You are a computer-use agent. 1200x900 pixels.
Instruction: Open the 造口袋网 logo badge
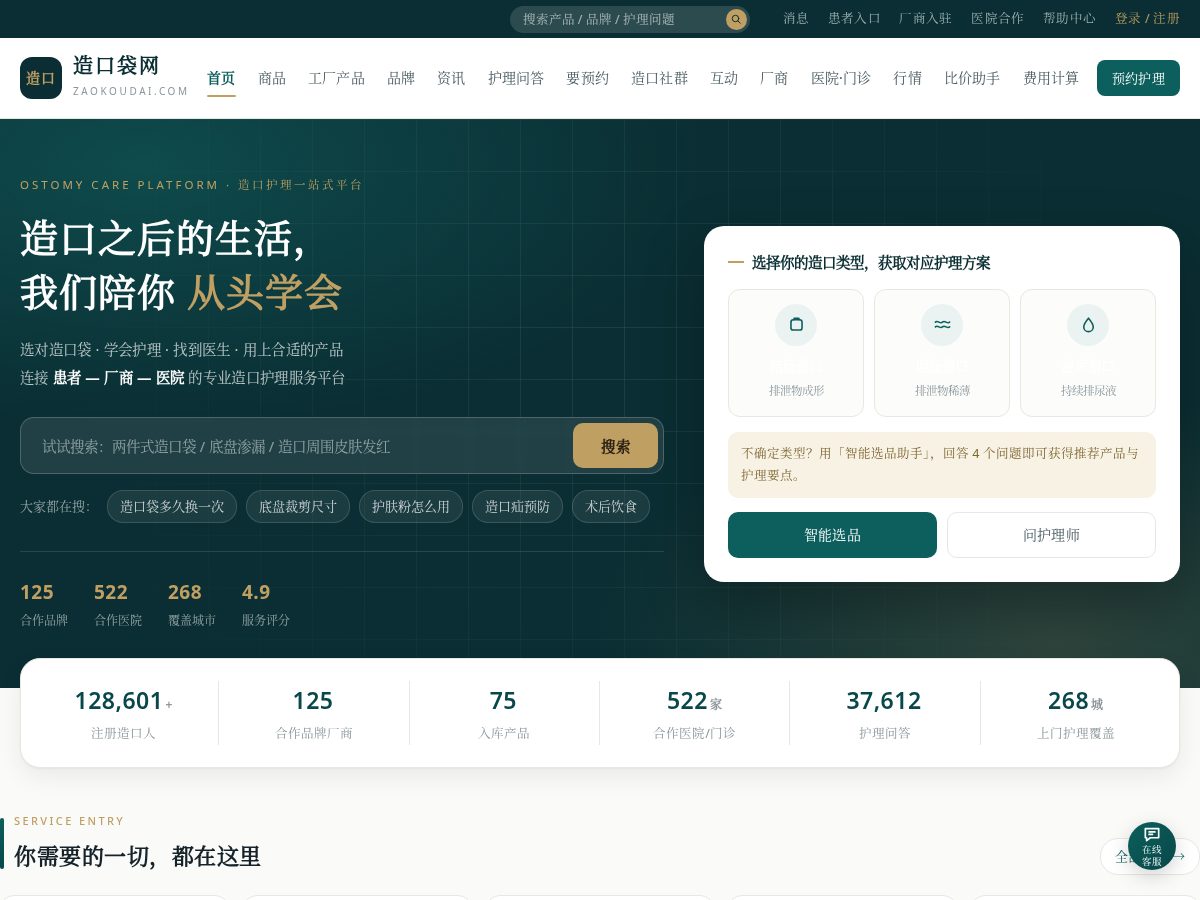[41, 78]
